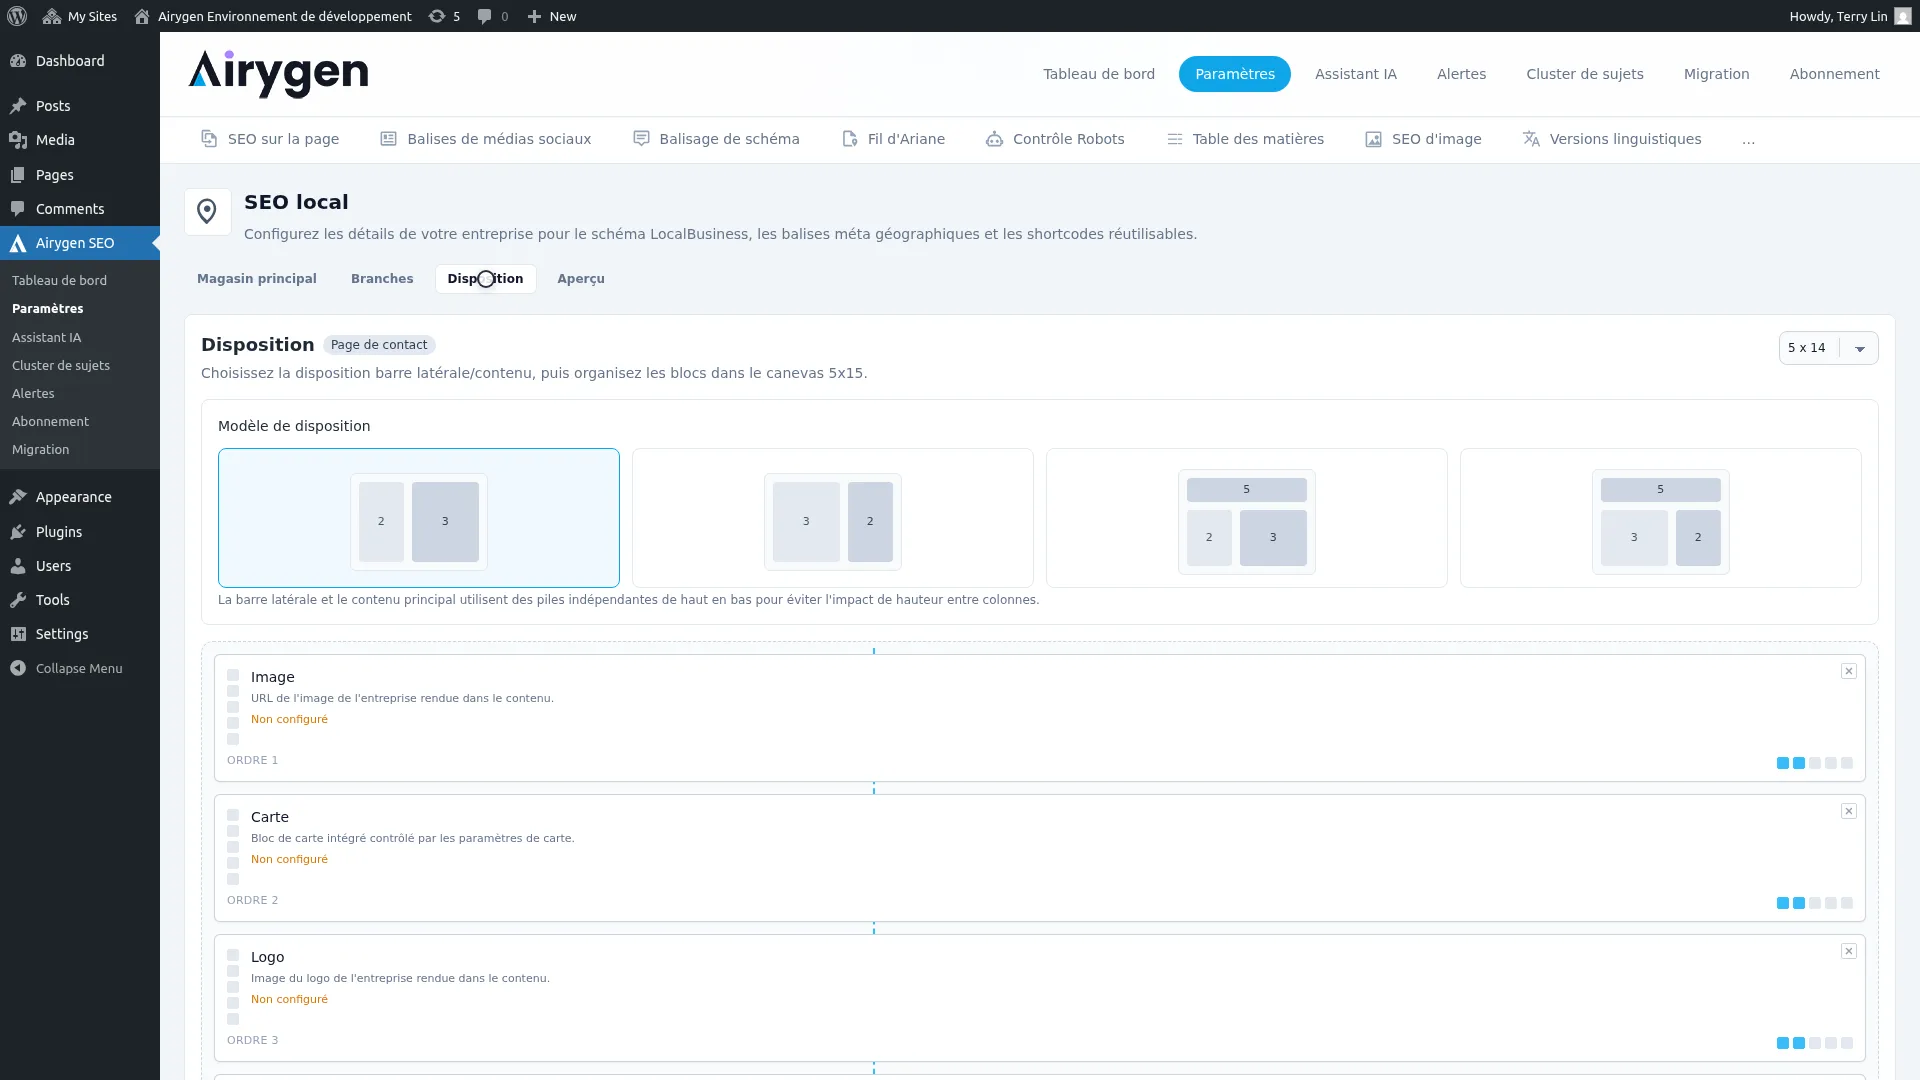Visit the Airygen Environnement de développement site link

[x=273, y=16]
